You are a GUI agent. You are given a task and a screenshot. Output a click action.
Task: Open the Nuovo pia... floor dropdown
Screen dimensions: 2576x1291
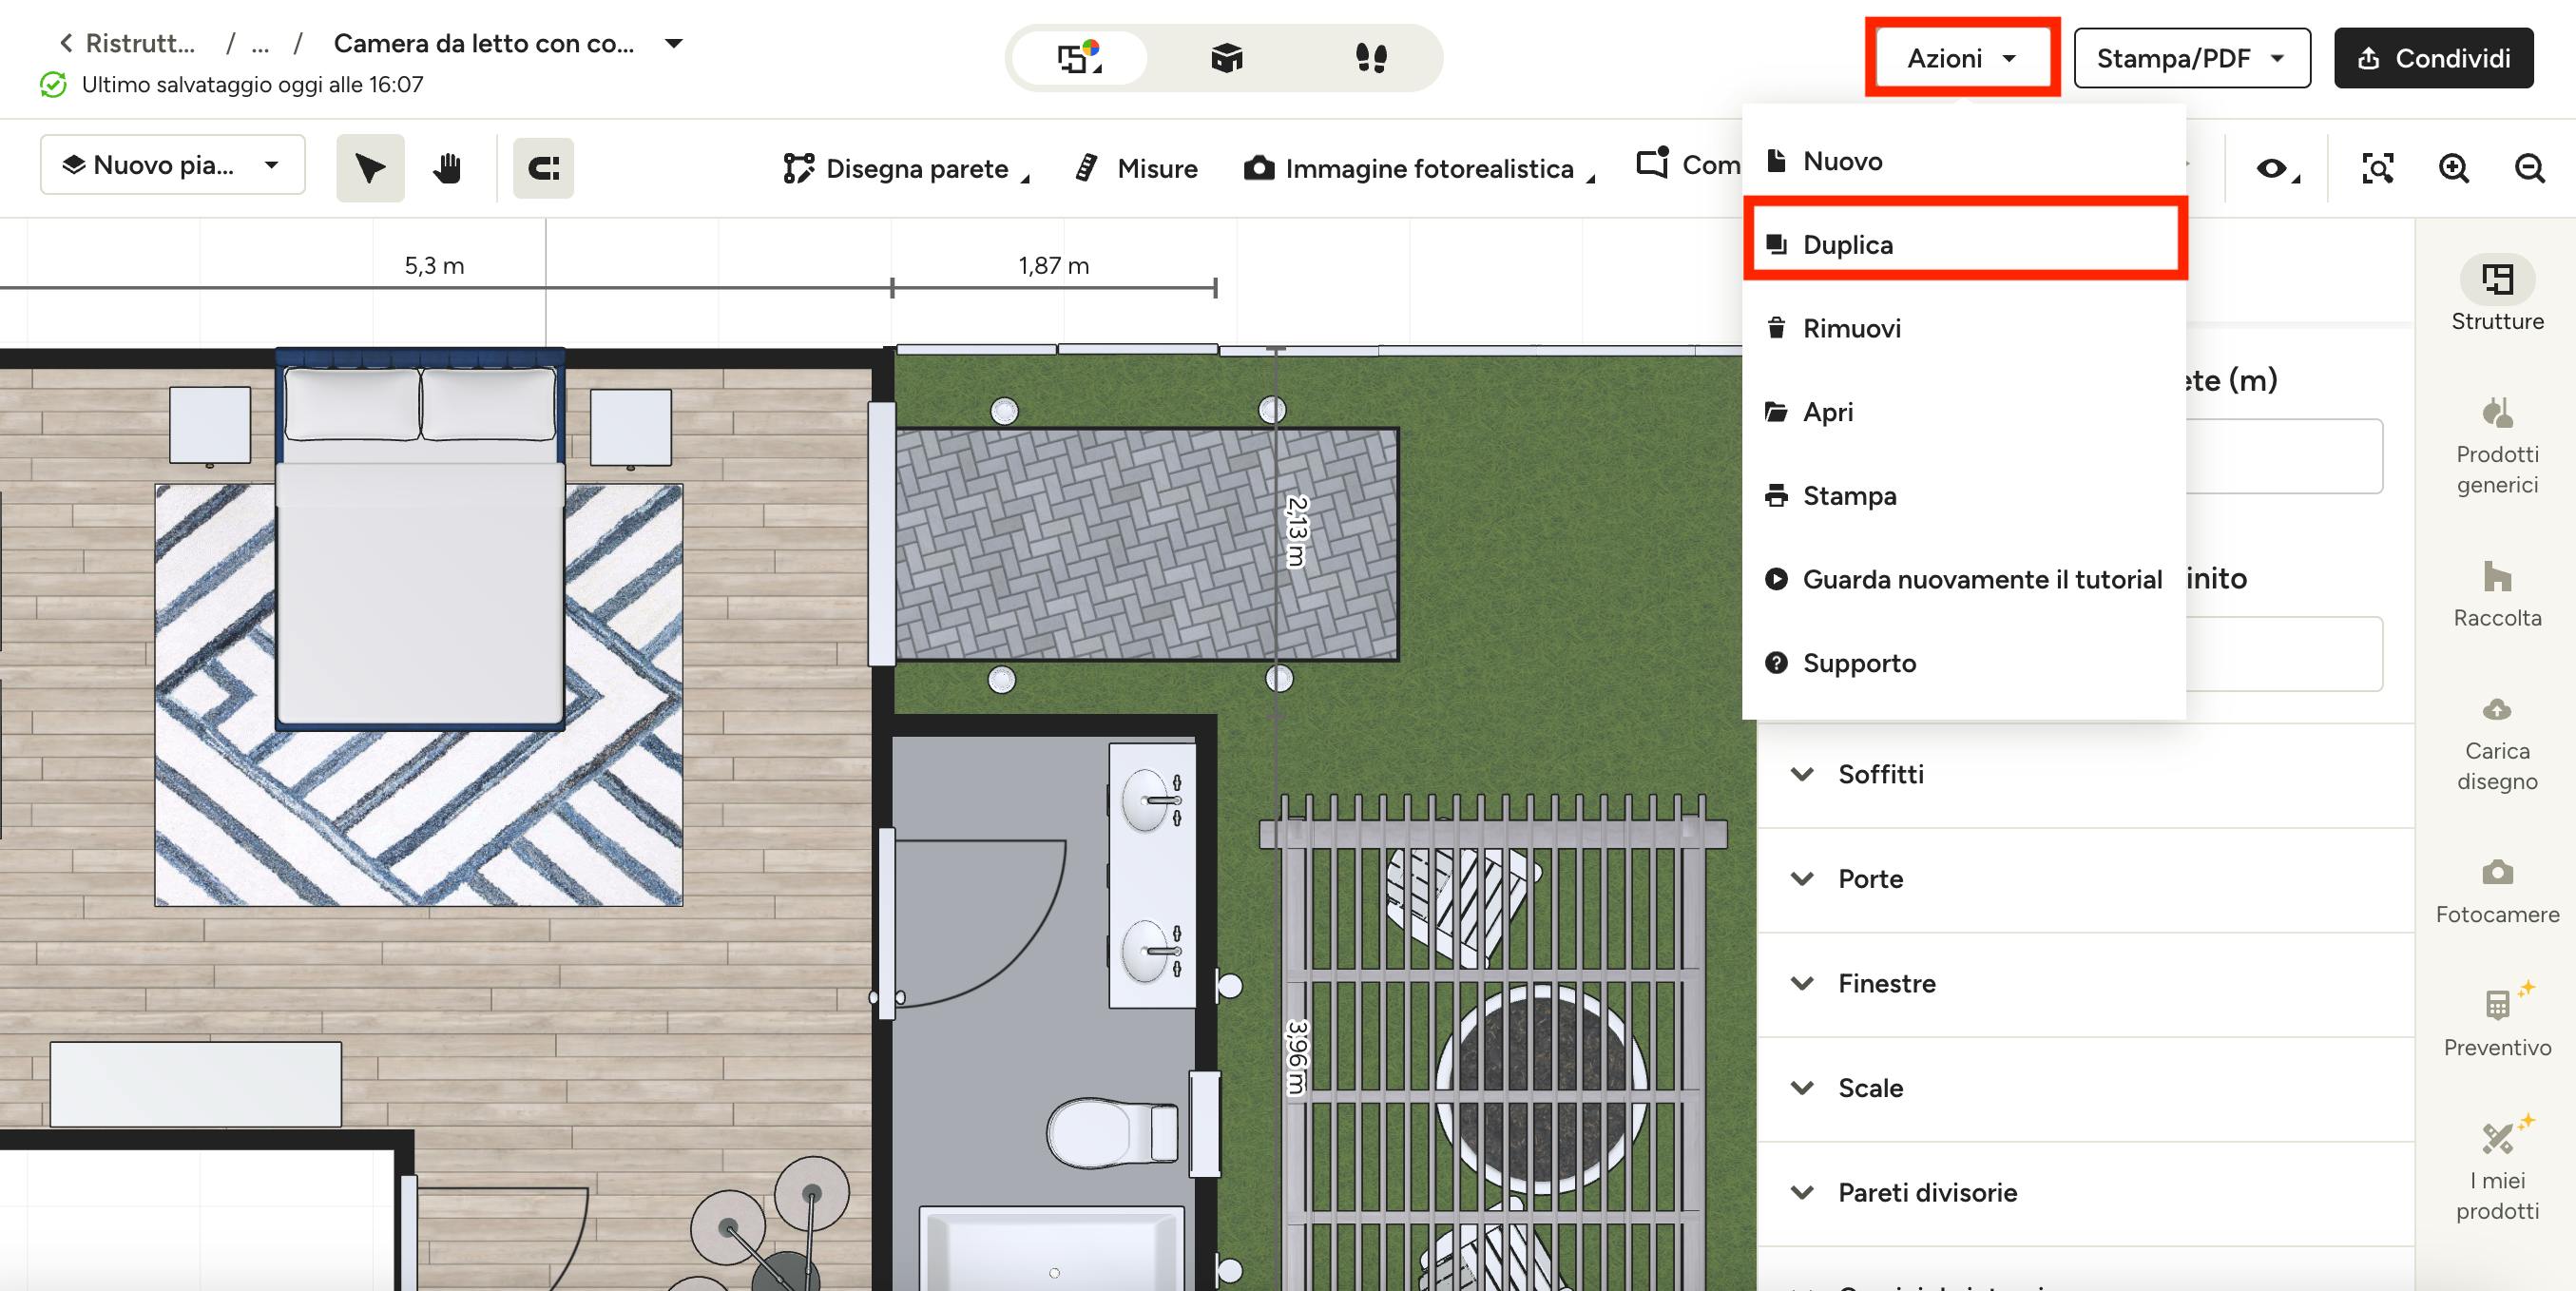tap(172, 165)
